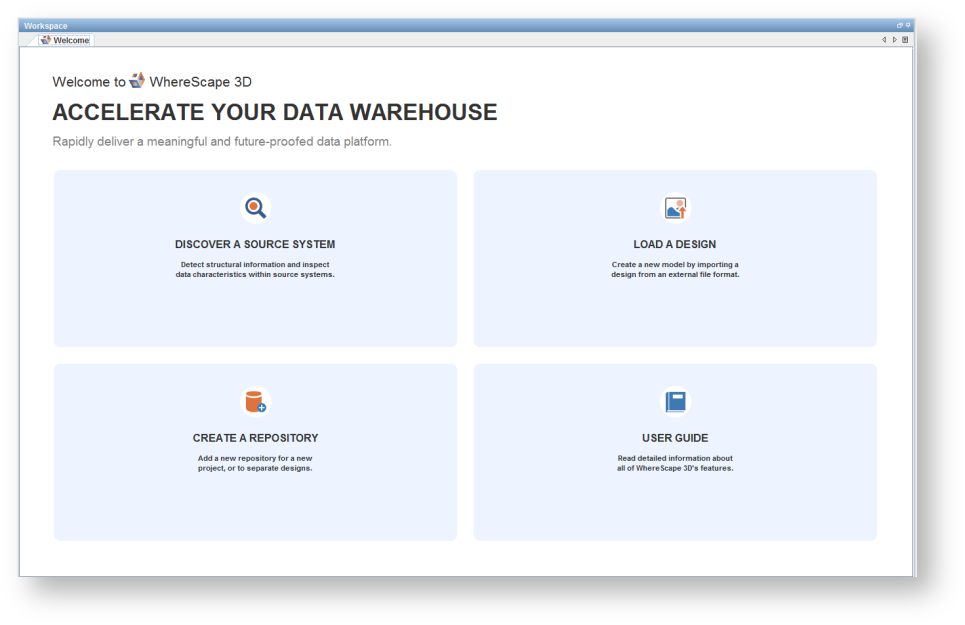Open the tab list button
Viewport: 965px width, 625px height.
[x=905, y=40]
